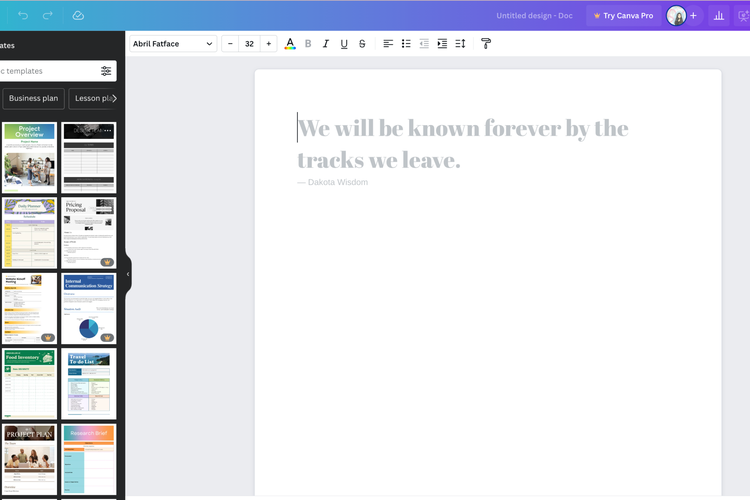750x500 pixels.
Task: Choose the Project Overview template thumbnail
Action: (x=29, y=158)
